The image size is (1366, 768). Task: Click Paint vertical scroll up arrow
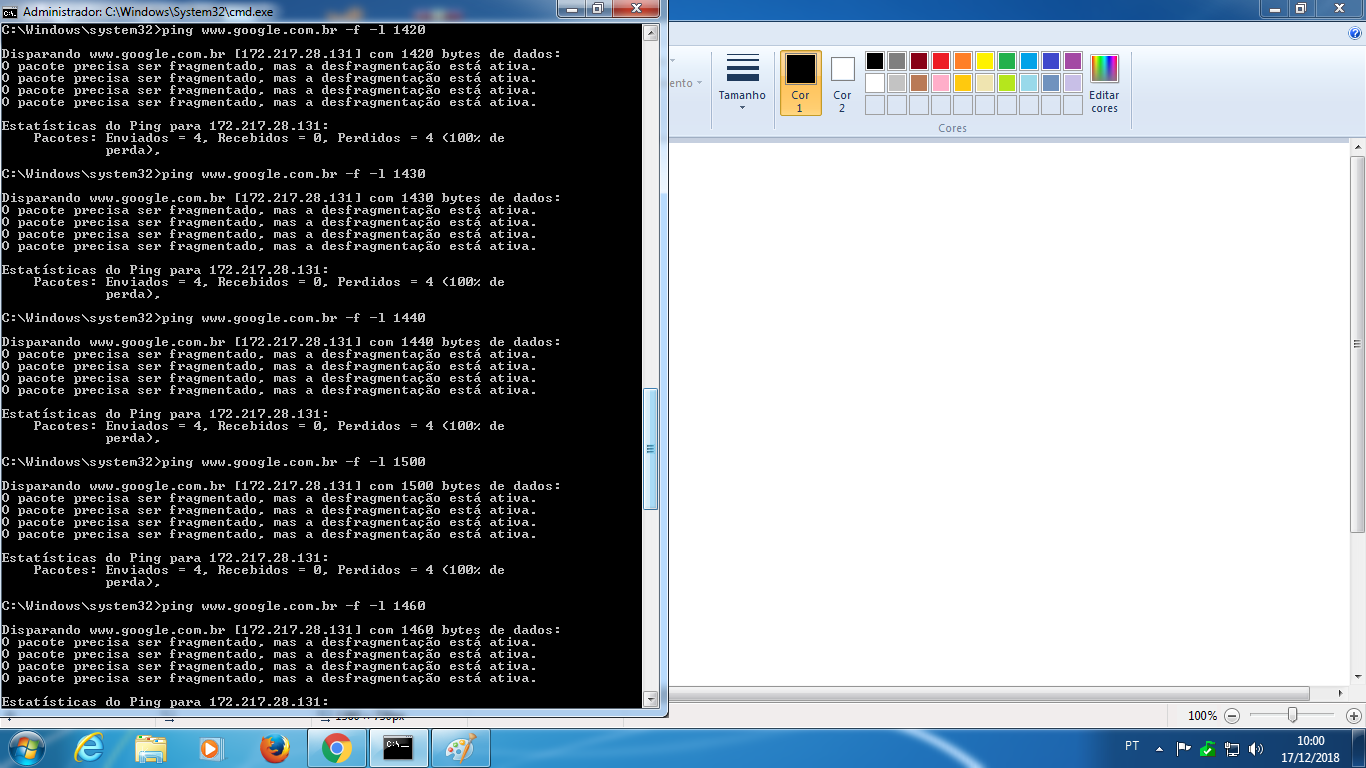tap(1358, 149)
